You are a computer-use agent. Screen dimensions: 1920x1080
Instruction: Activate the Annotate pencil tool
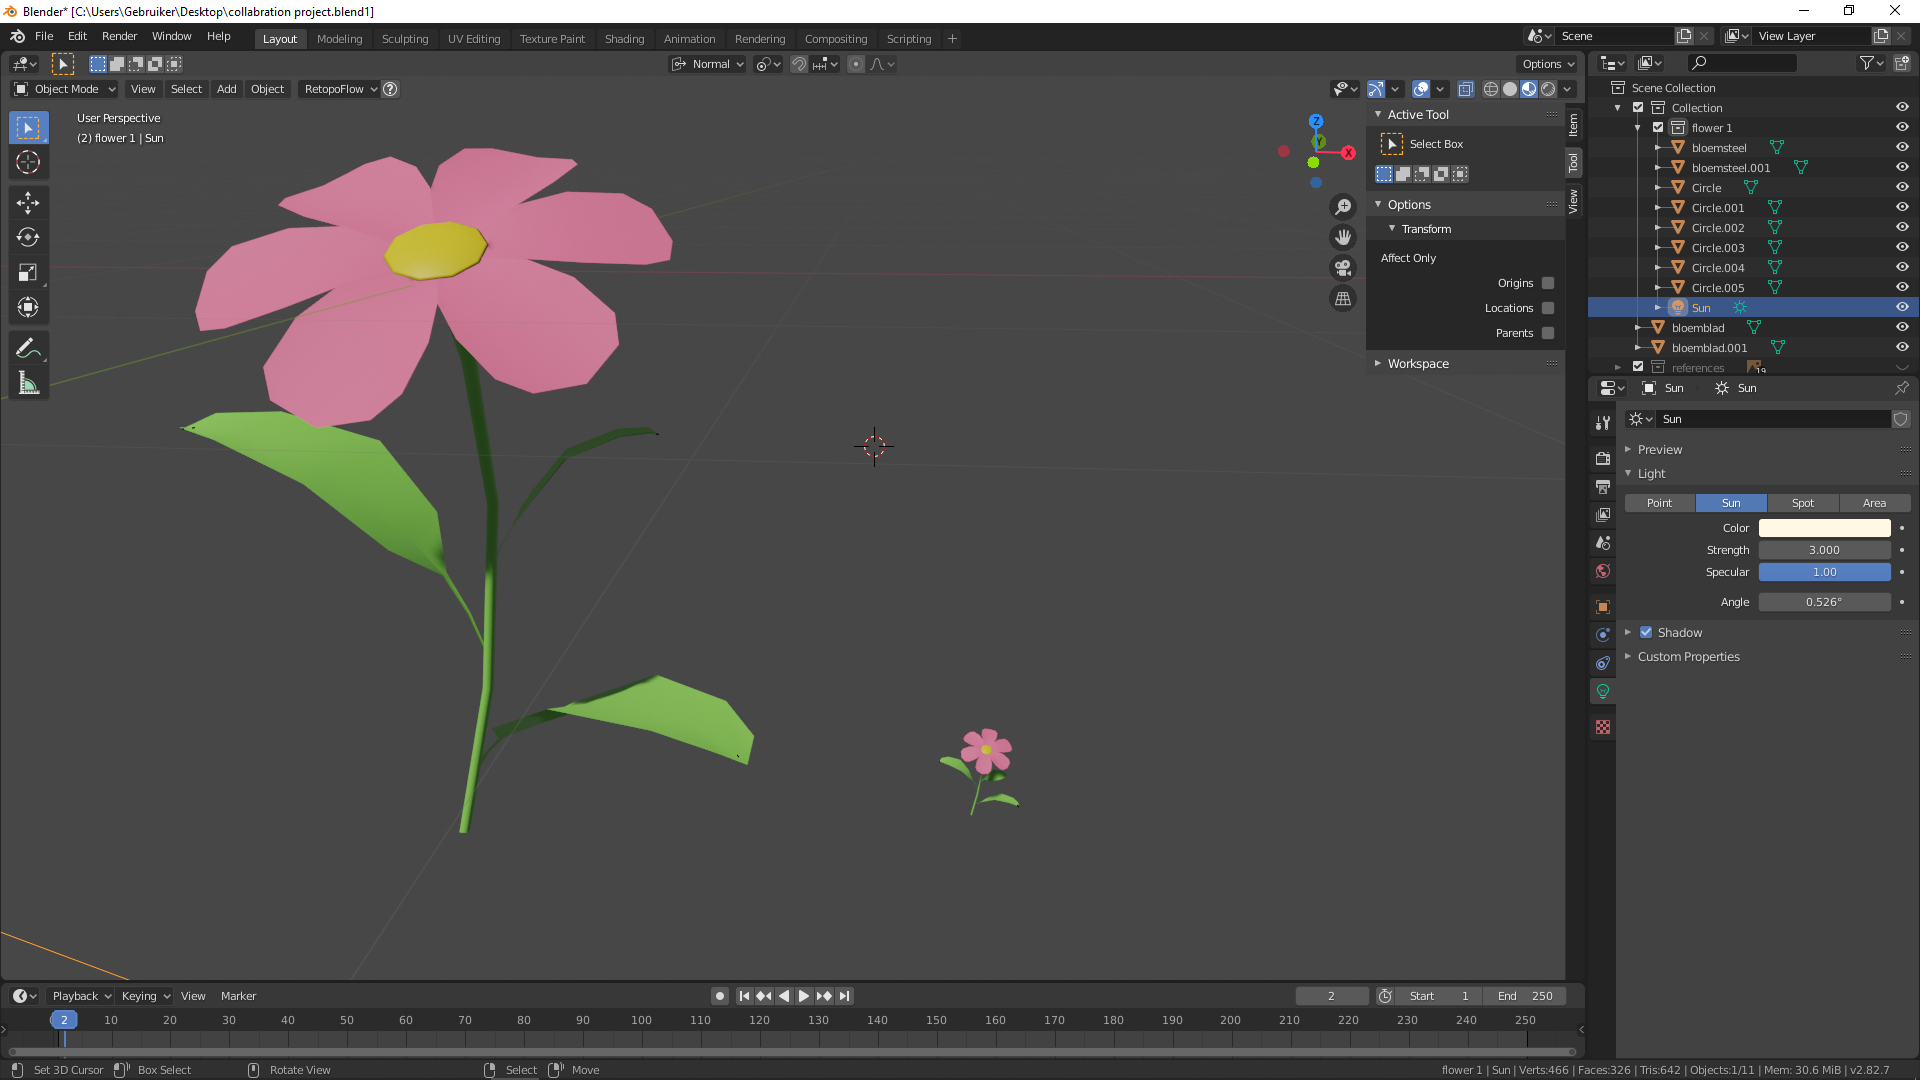coord(28,348)
